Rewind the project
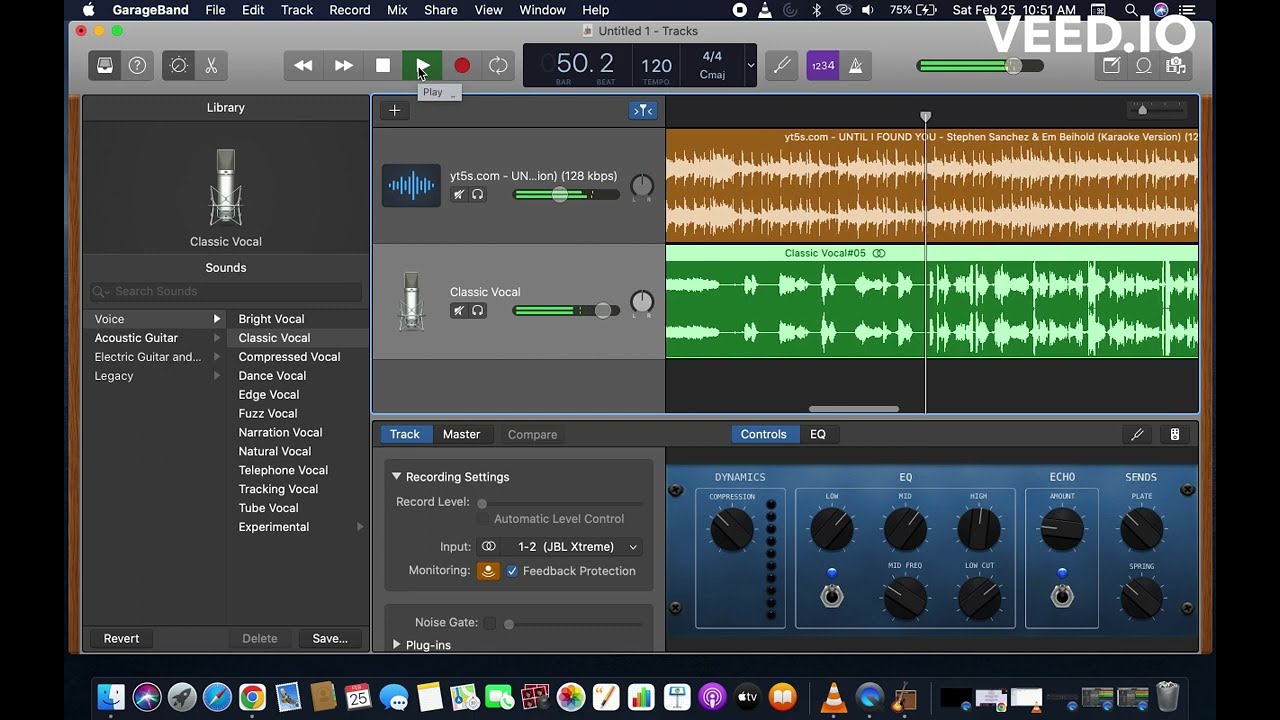The image size is (1280, 720). (x=303, y=66)
